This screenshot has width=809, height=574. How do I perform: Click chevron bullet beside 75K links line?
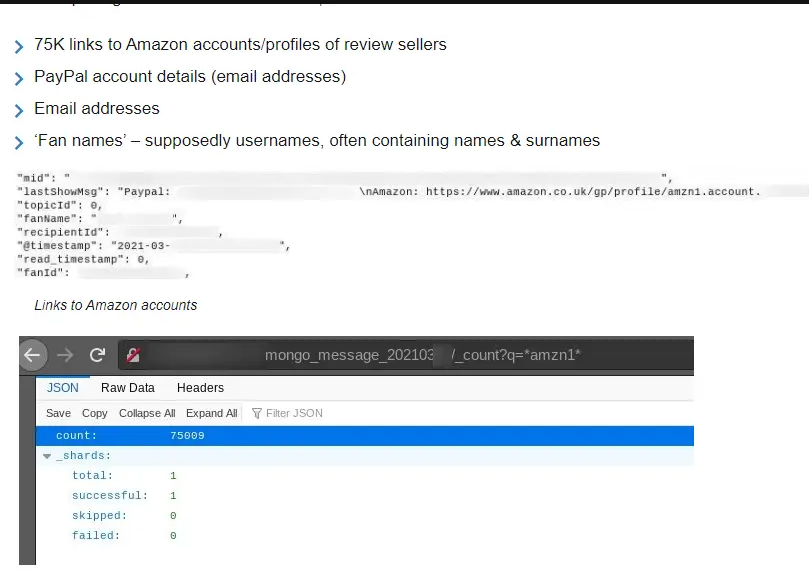19,47
